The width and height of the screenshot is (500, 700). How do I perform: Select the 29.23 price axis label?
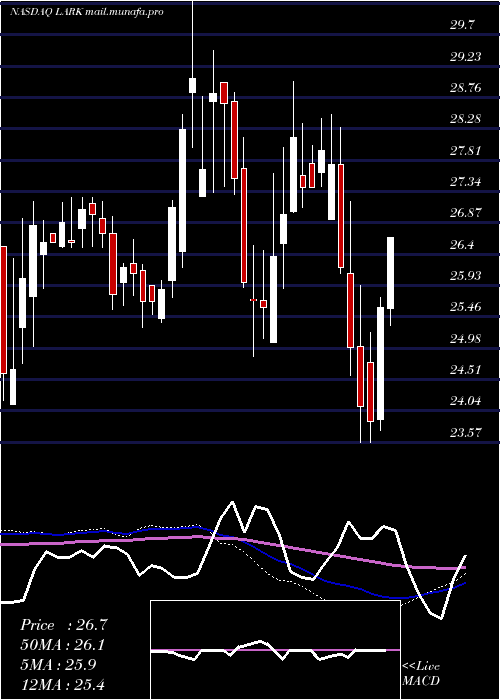pyautogui.click(x=465, y=56)
